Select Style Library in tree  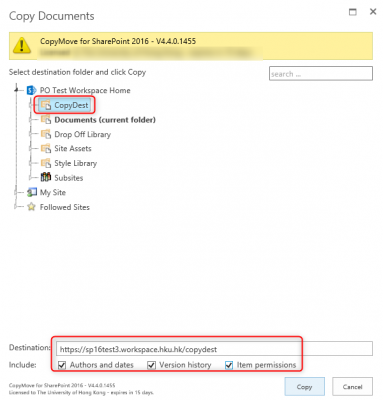[x=76, y=163]
